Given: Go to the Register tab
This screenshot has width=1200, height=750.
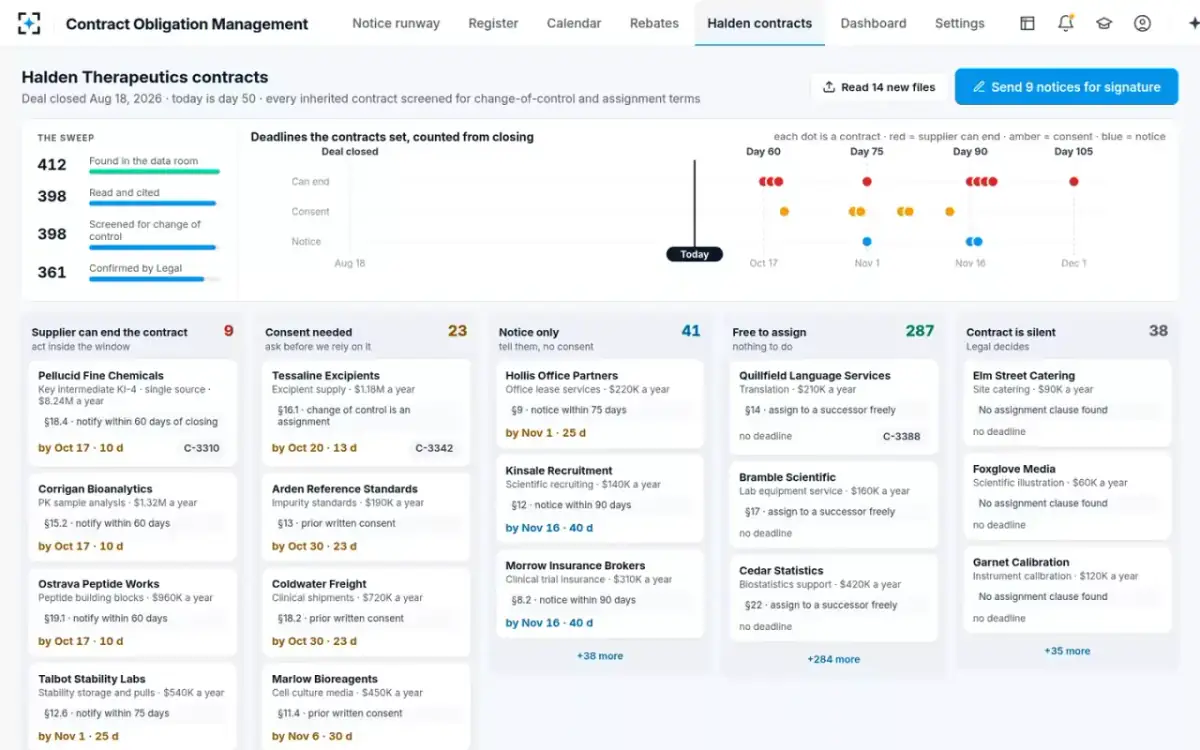Looking at the screenshot, I should coord(493,23).
